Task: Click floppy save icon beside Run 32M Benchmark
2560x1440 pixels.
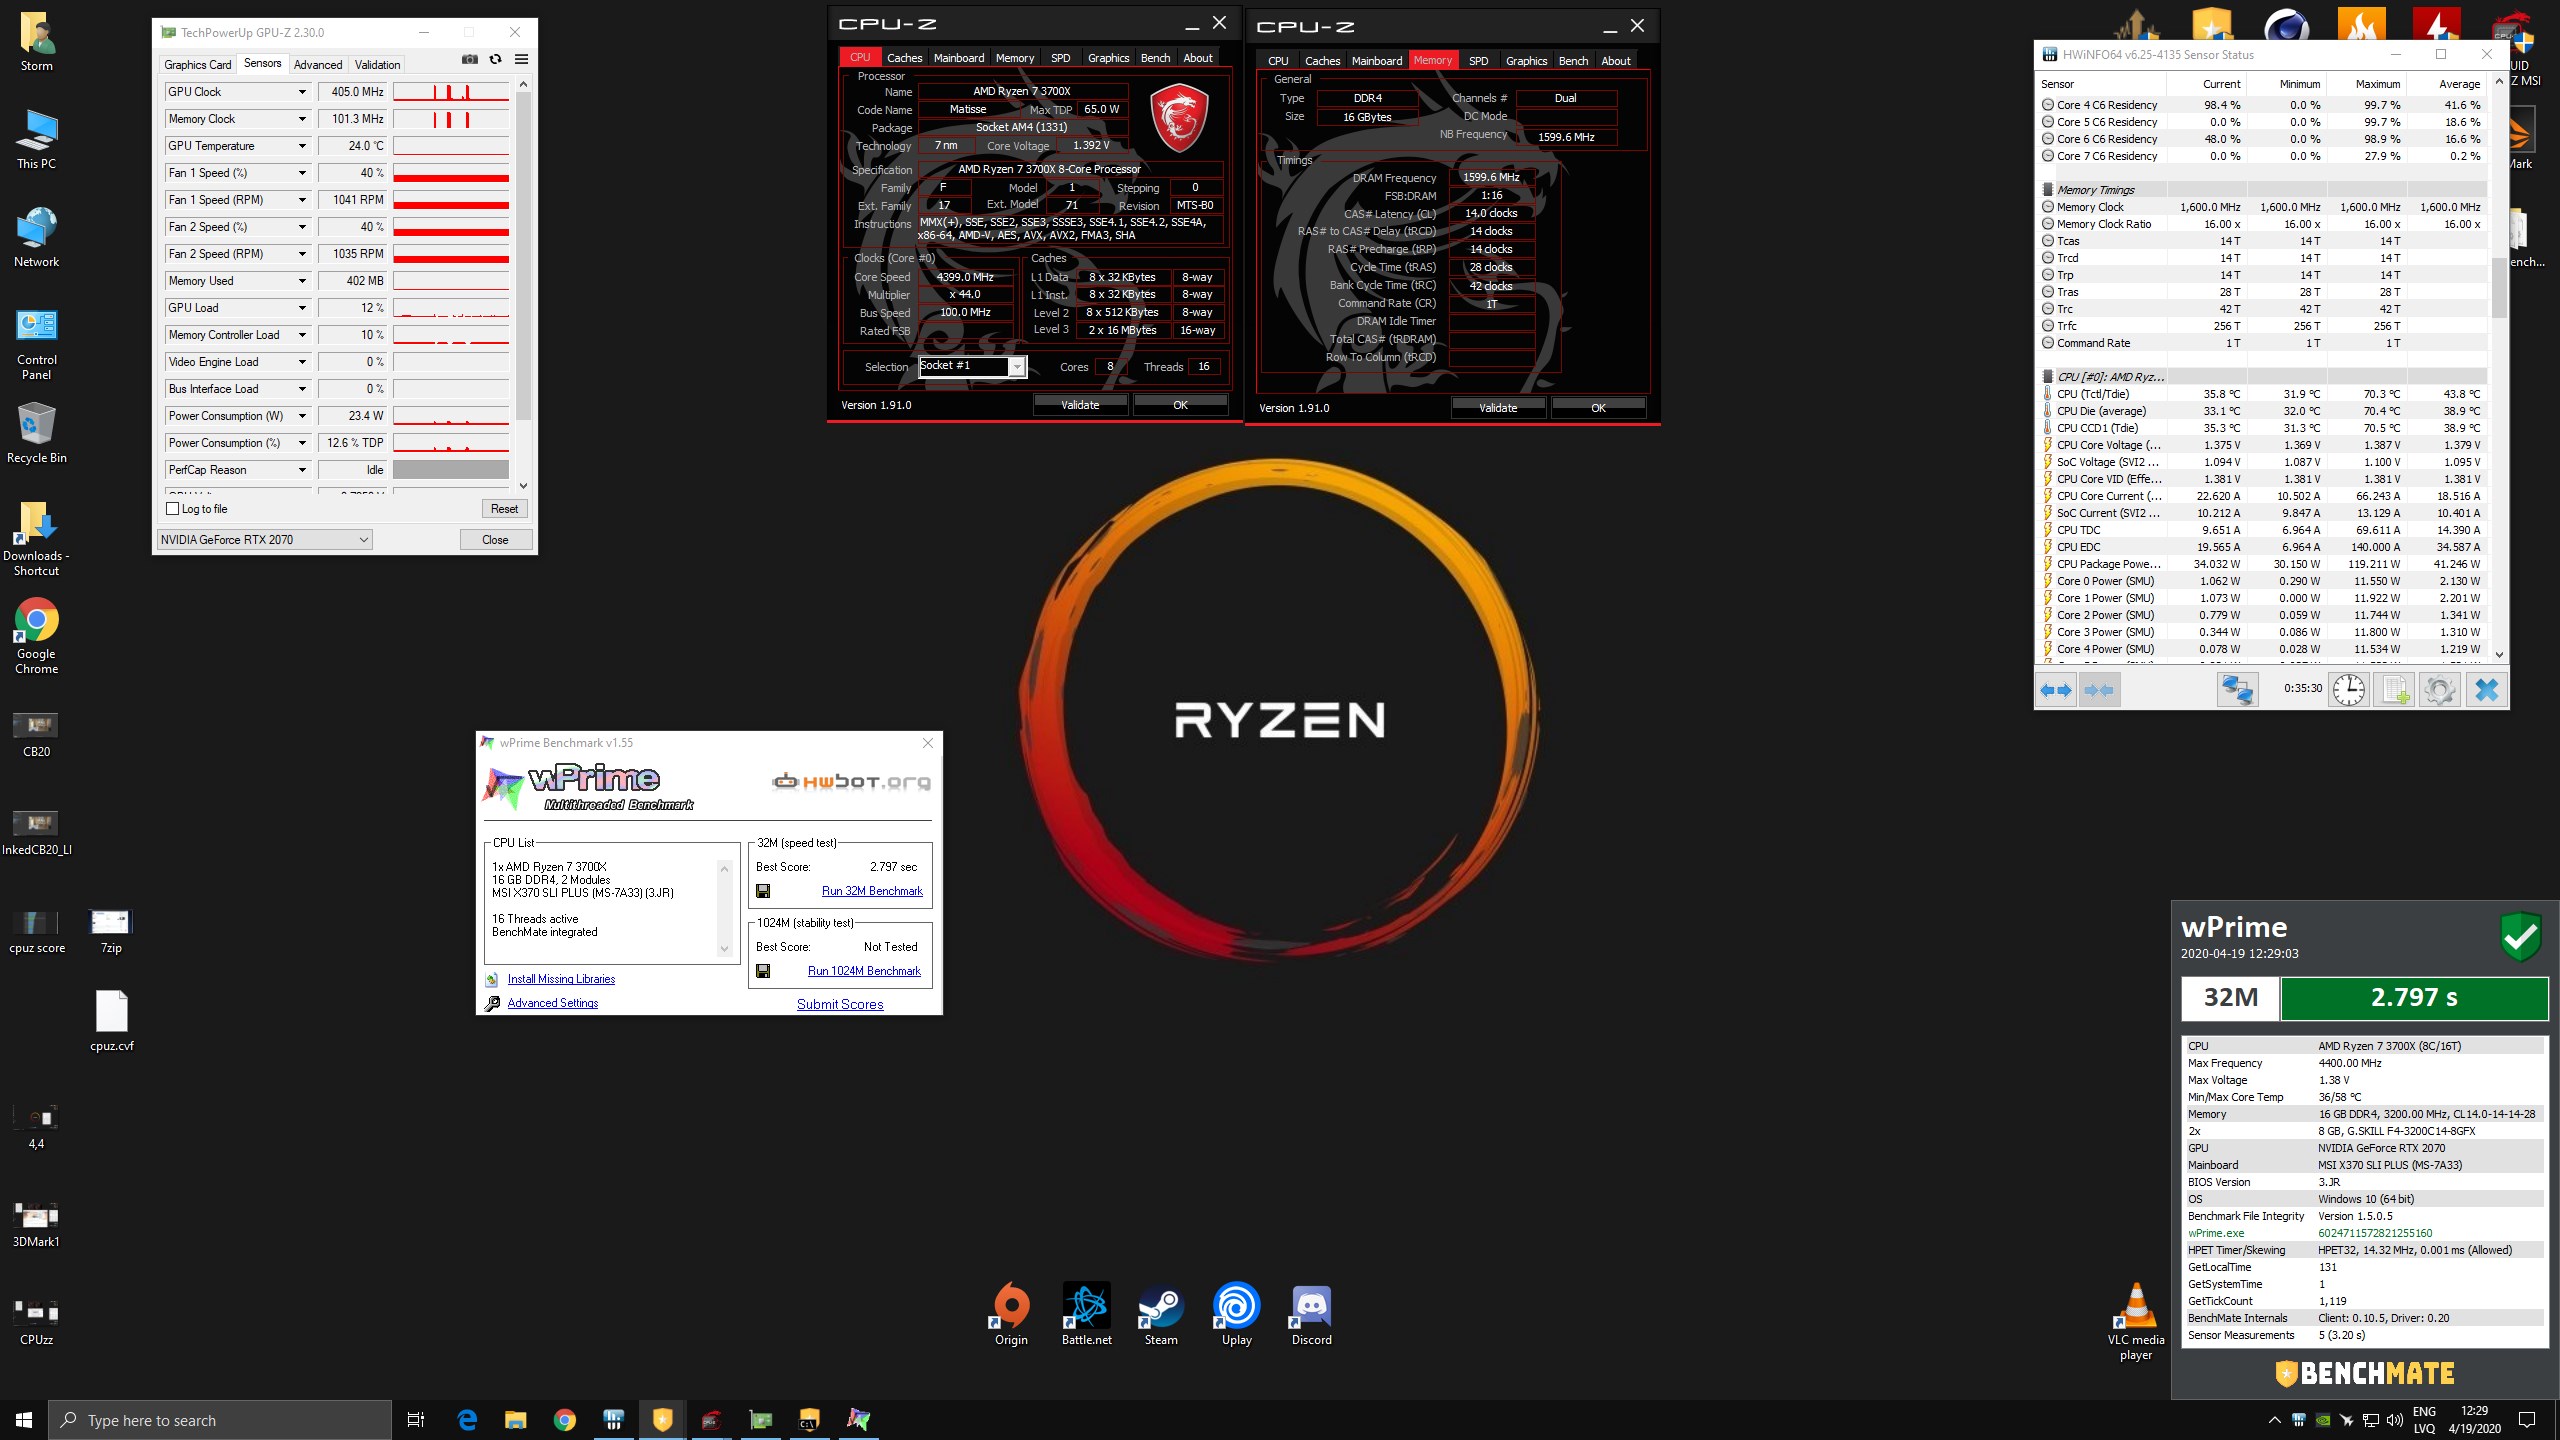Action: click(763, 891)
